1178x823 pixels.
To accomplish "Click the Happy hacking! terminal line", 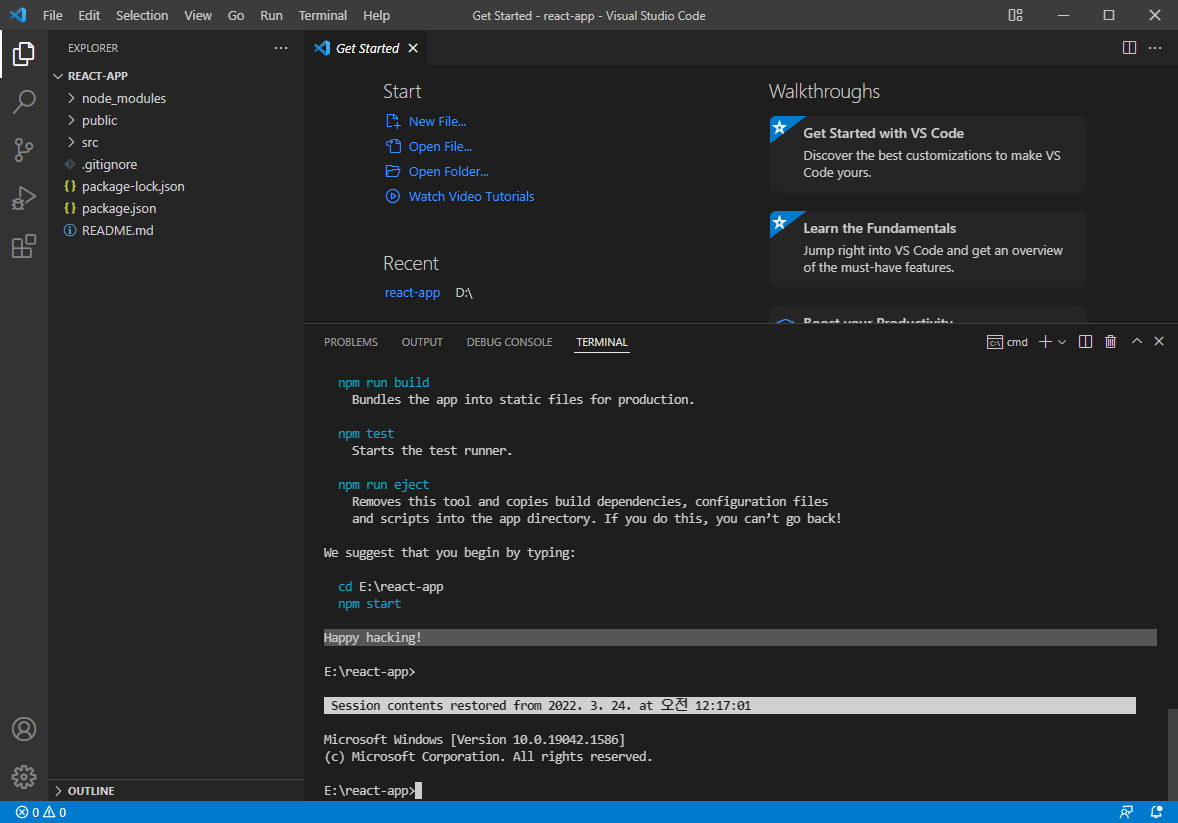I will coord(740,637).
